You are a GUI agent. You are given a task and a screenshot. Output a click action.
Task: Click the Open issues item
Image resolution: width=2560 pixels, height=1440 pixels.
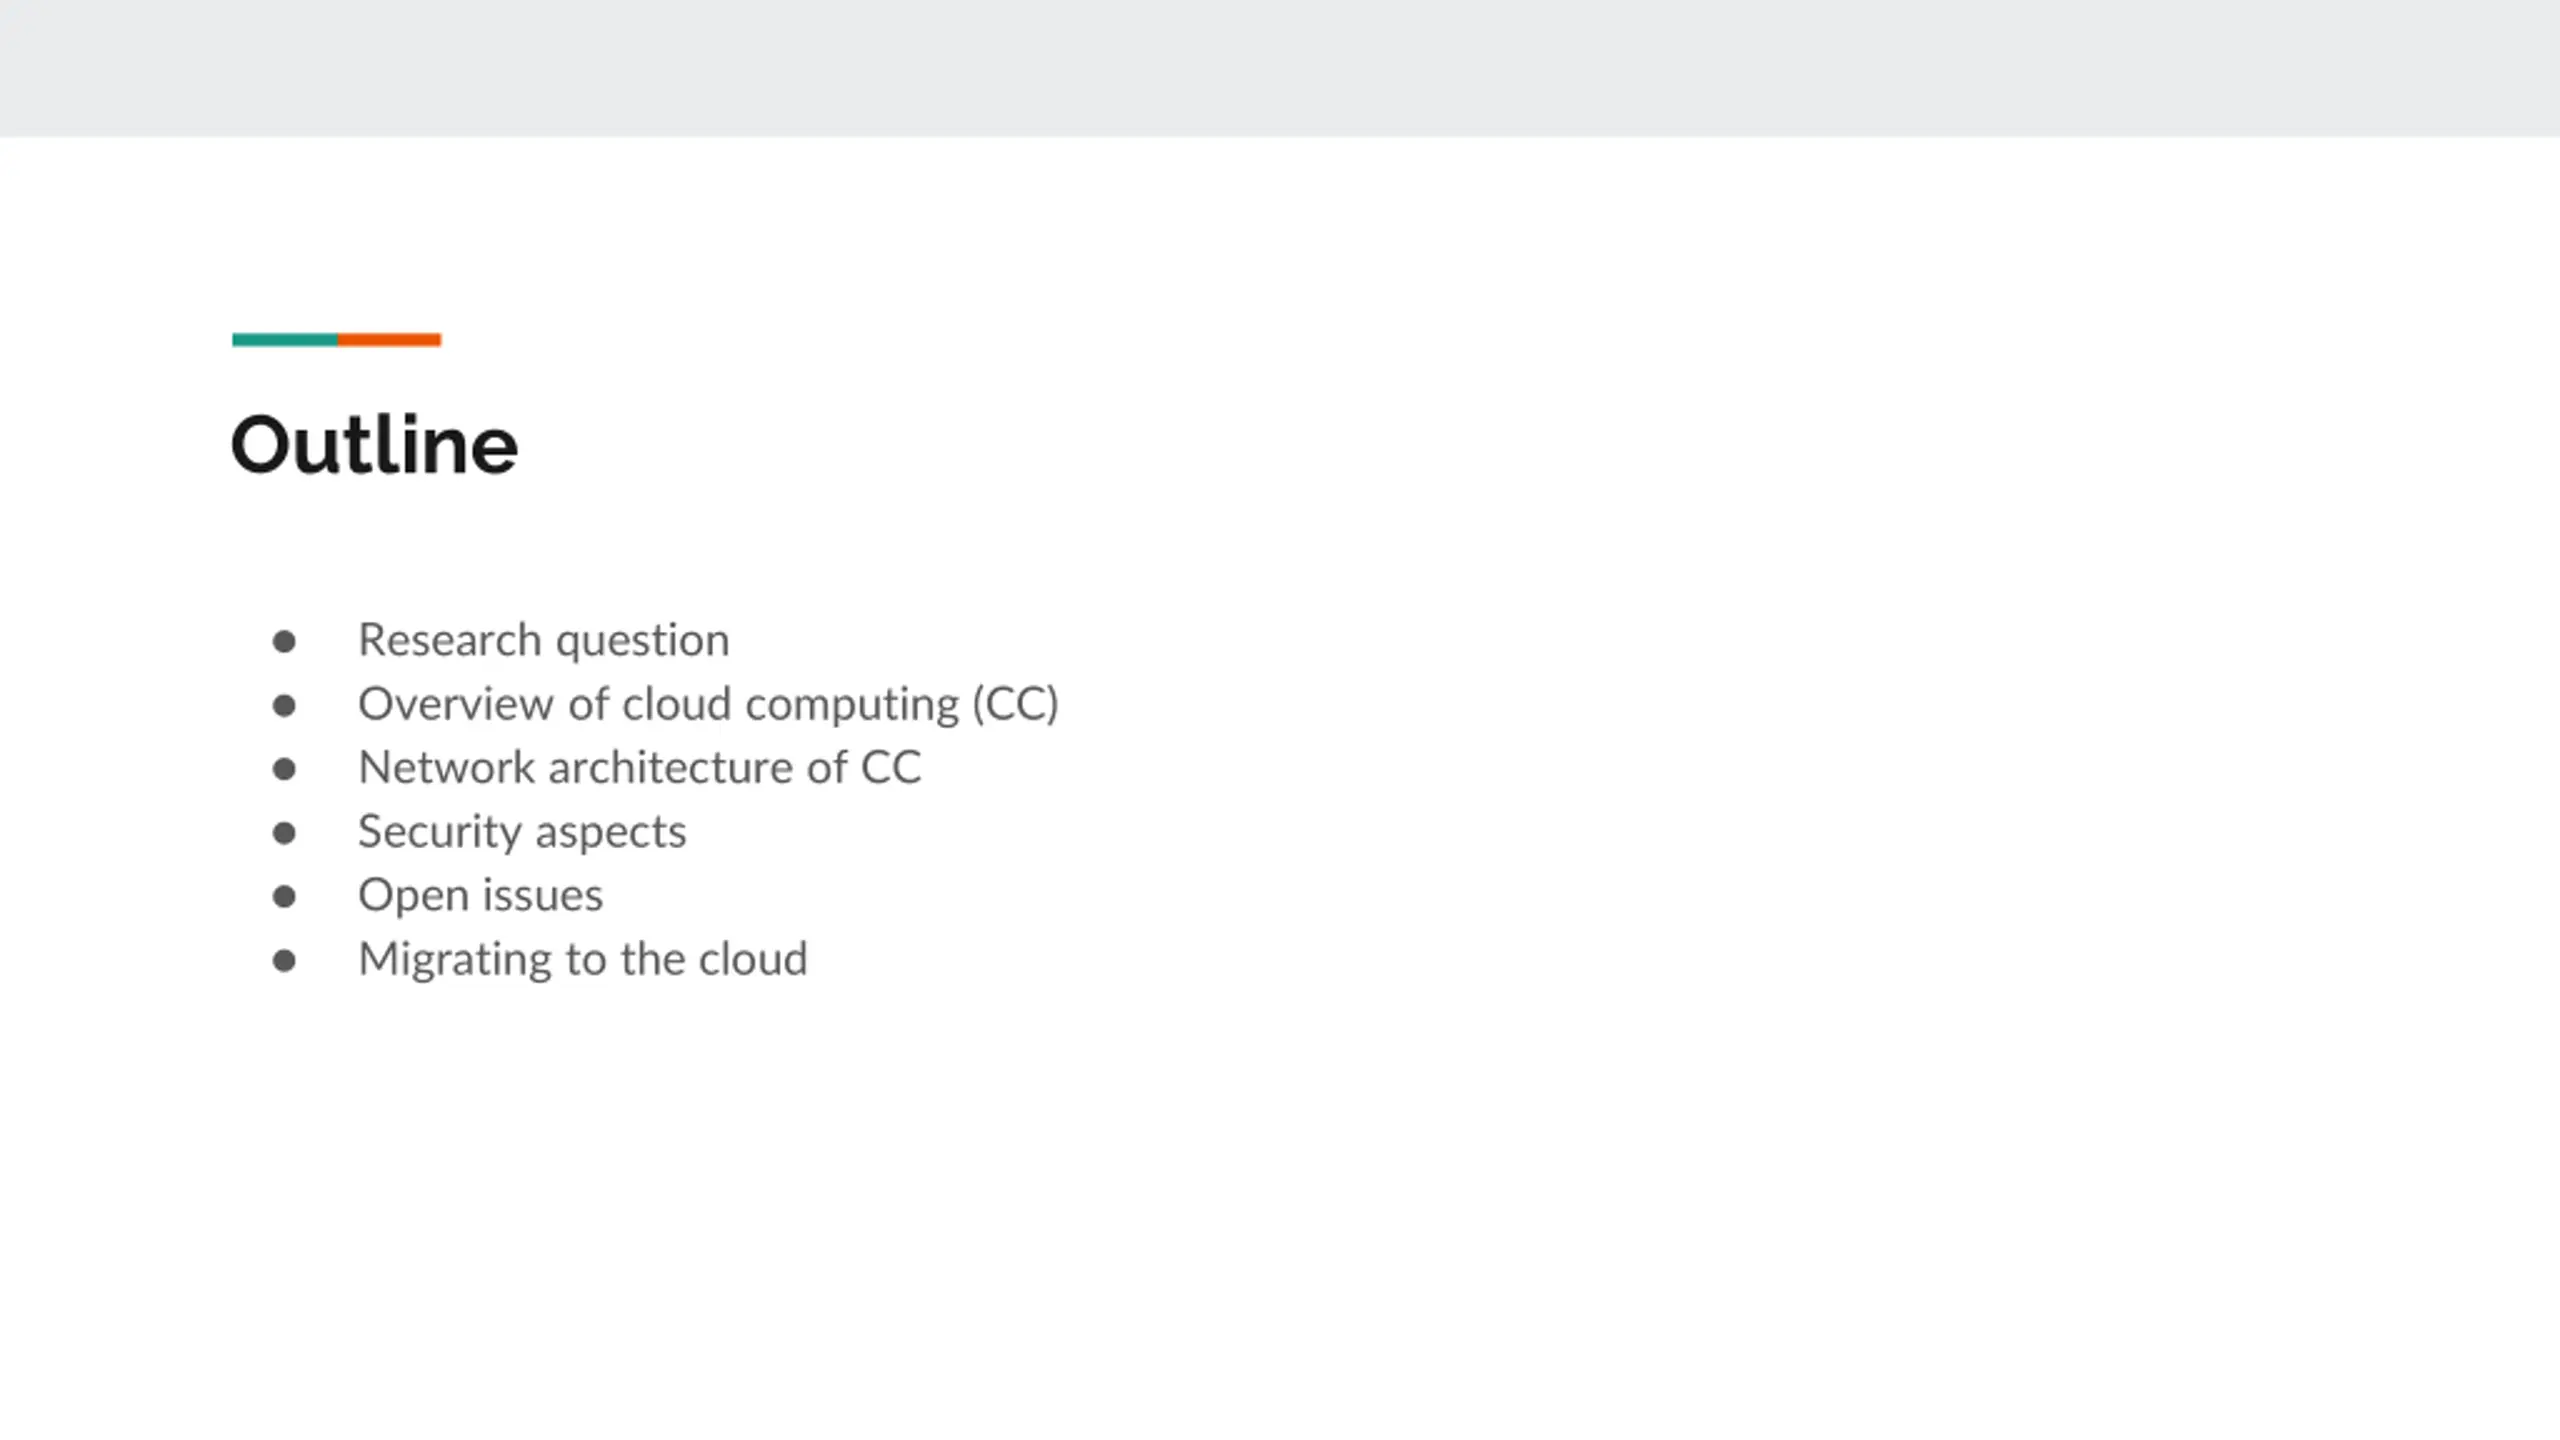click(x=481, y=896)
